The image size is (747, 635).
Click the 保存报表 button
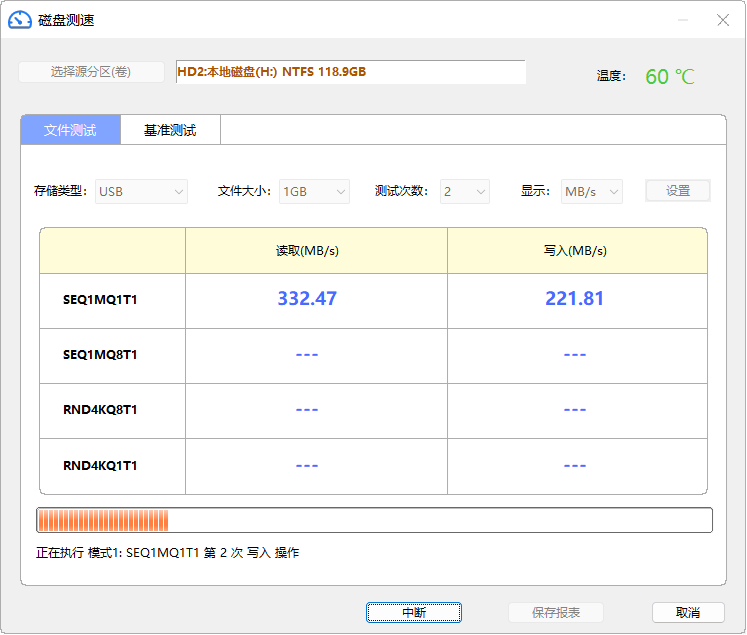coord(556,612)
